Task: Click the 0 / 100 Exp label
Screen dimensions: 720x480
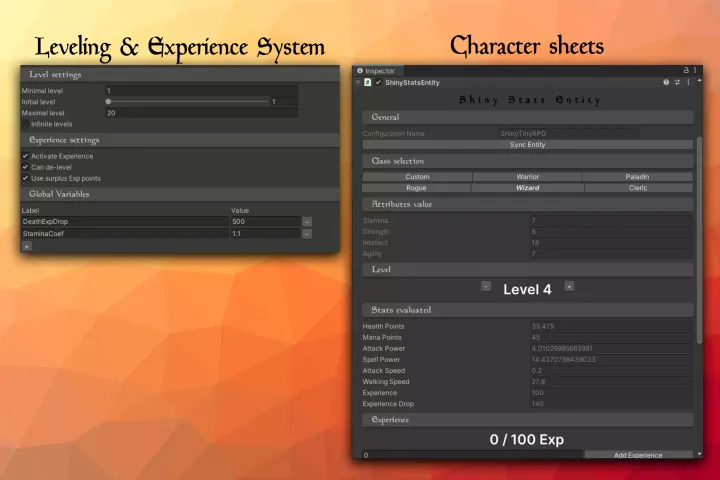Action: click(527, 440)
